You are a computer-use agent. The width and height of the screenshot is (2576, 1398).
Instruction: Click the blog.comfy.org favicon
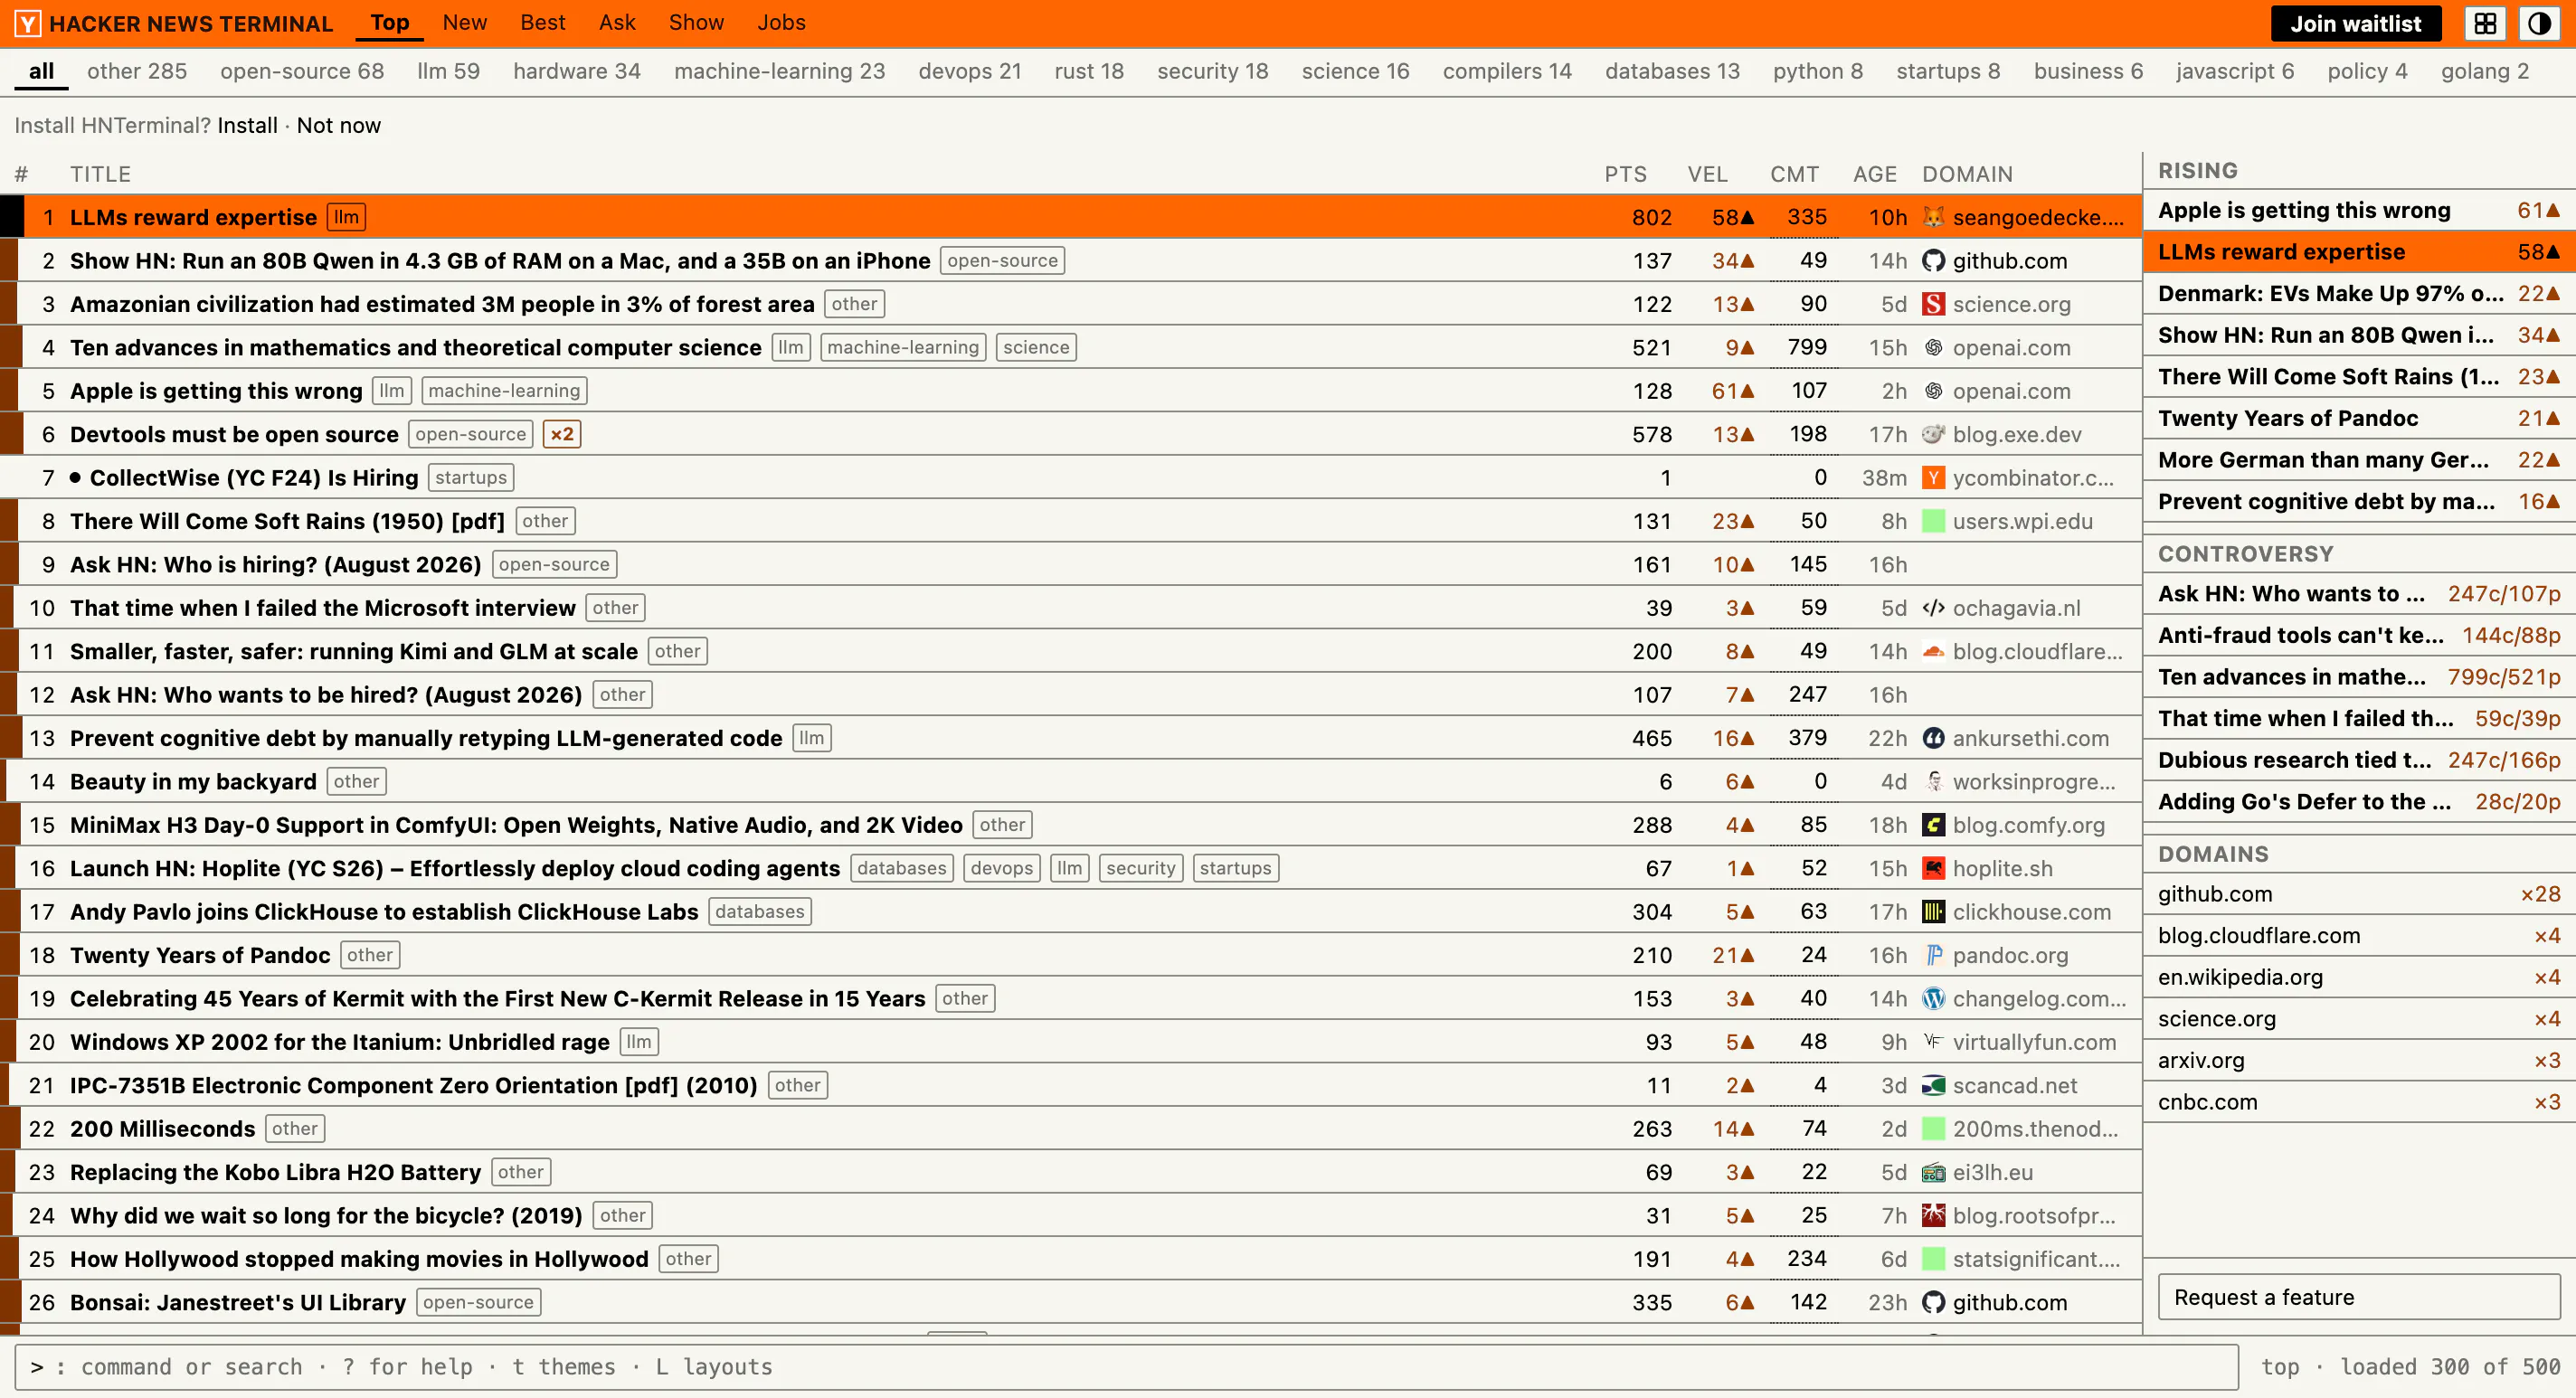tap(1934, 825)
